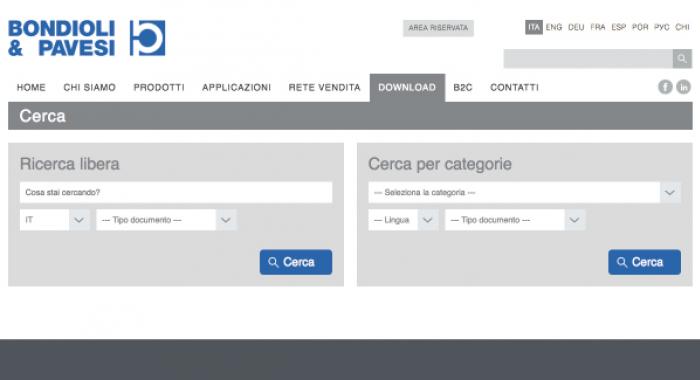
Task: Select the DOWNLOAD tab
Action: (407, 88)
